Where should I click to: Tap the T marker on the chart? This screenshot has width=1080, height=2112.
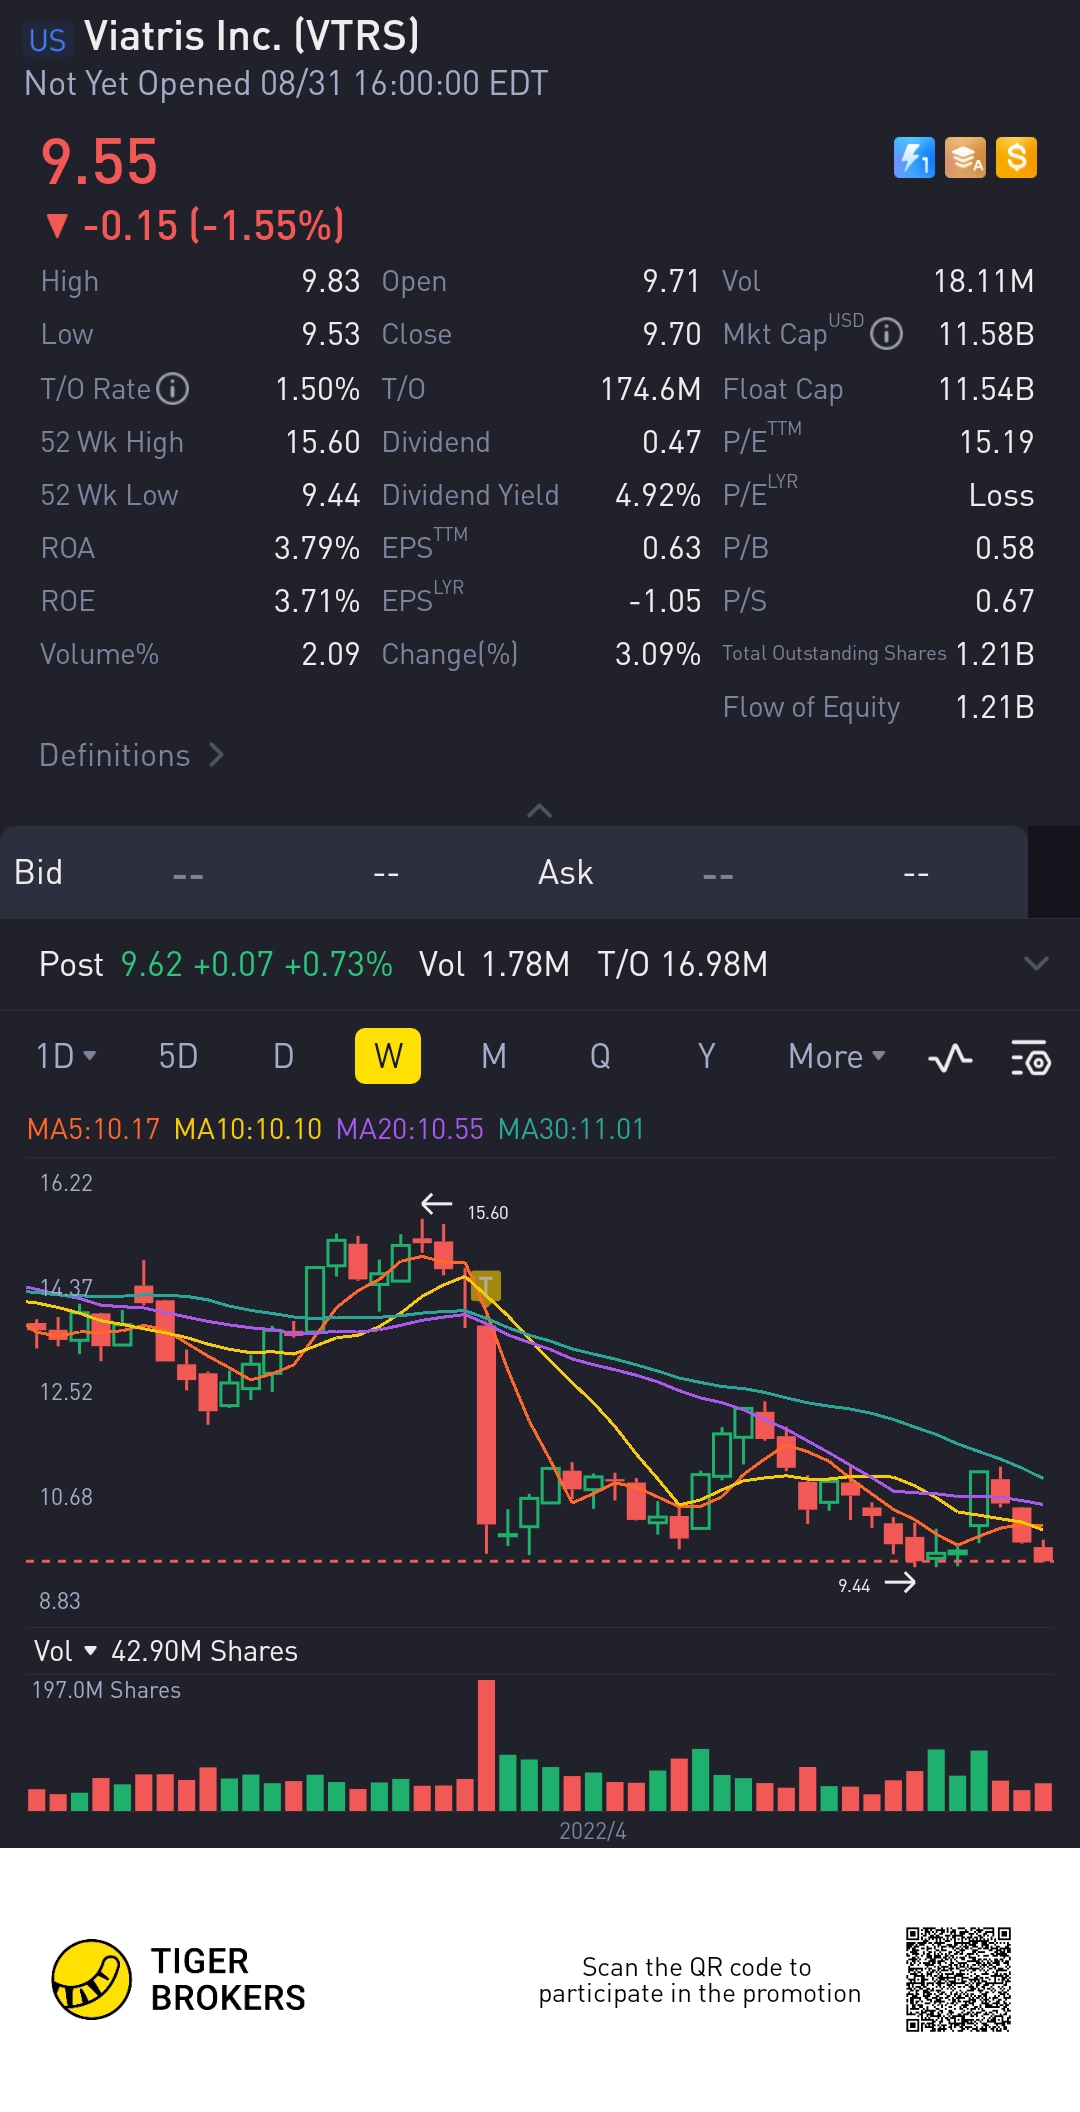coord(486,1285)
